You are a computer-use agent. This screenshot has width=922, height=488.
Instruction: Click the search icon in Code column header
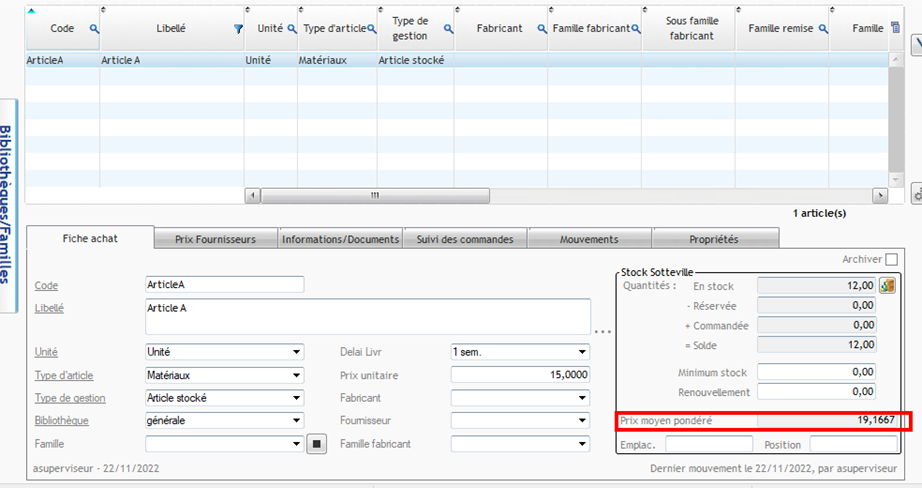95,30
